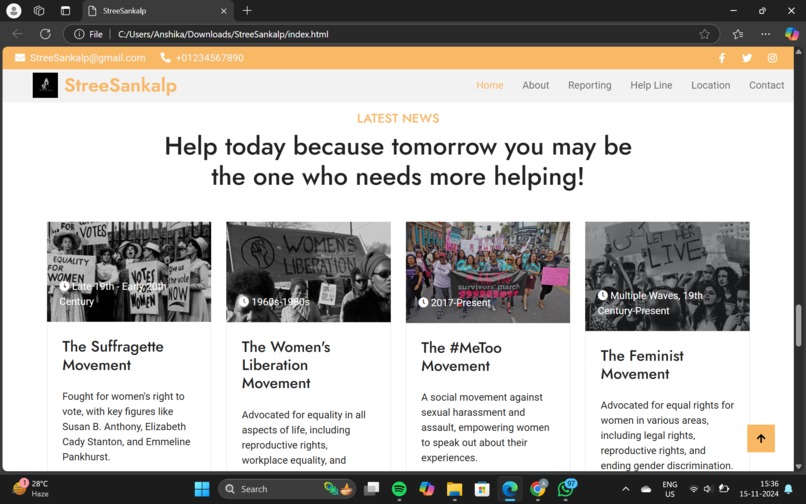The height and width of the screenshot is (504, 806).
Task: Open The Suffragette Movement article title
Action: 113,356
